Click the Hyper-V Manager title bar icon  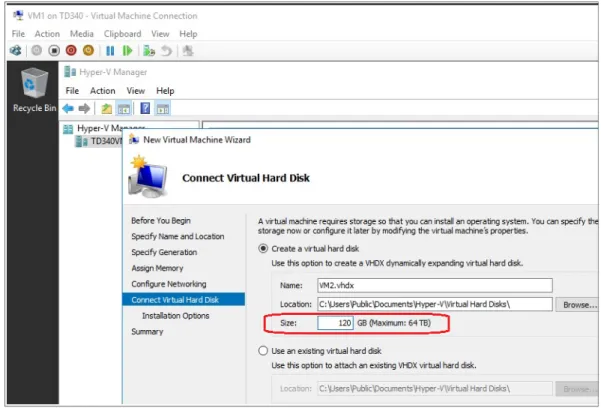pos(70,72)
